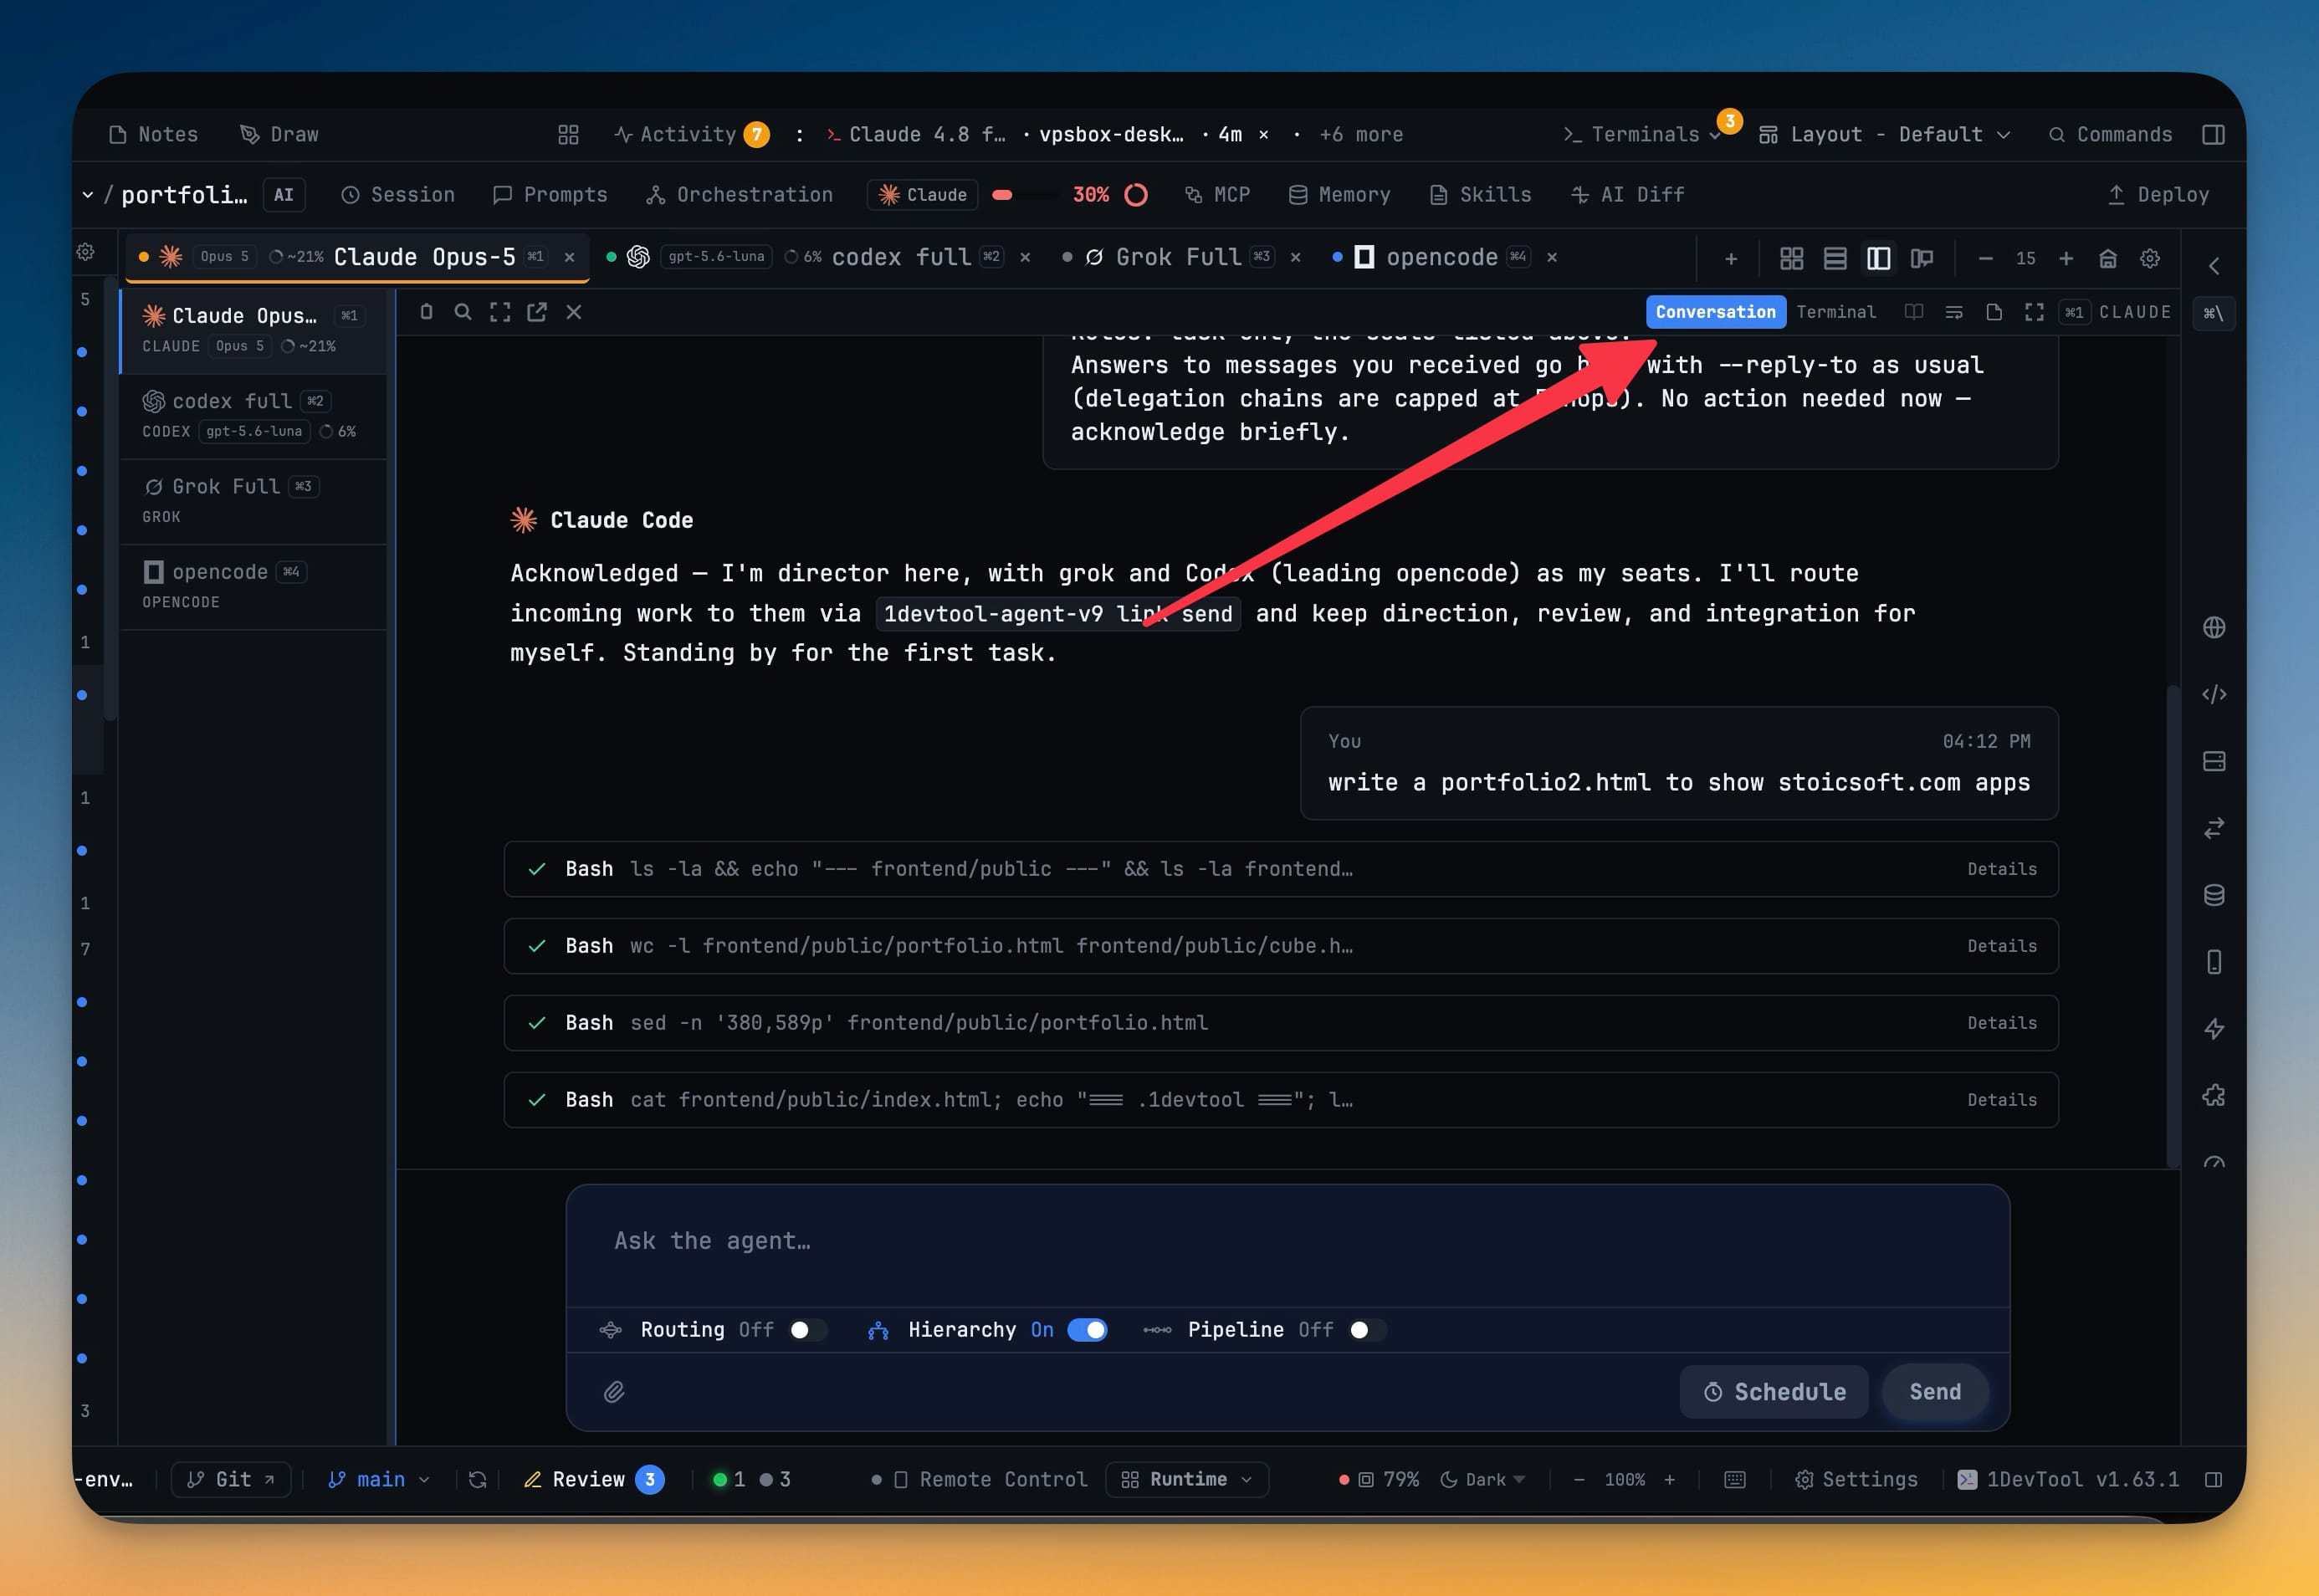Screen dimensions: 2319x1596
Task: Toggle the panel icon right of 1DevTool version
Action: pos(2213,1479)
